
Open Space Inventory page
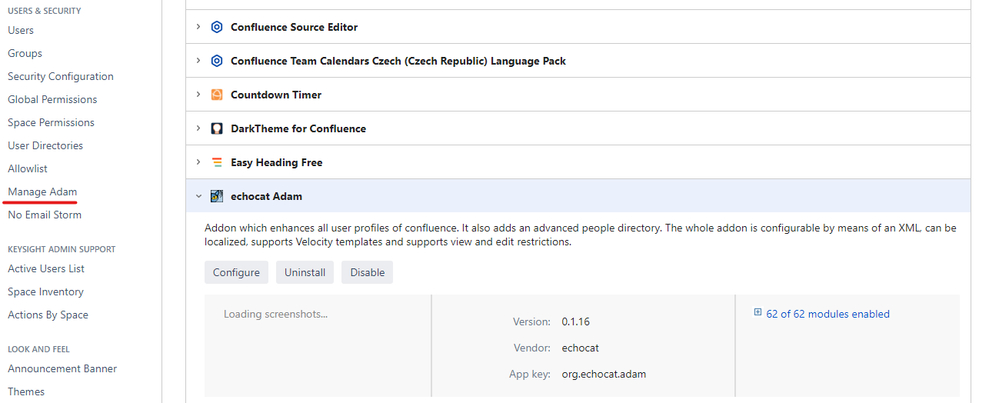45,292
